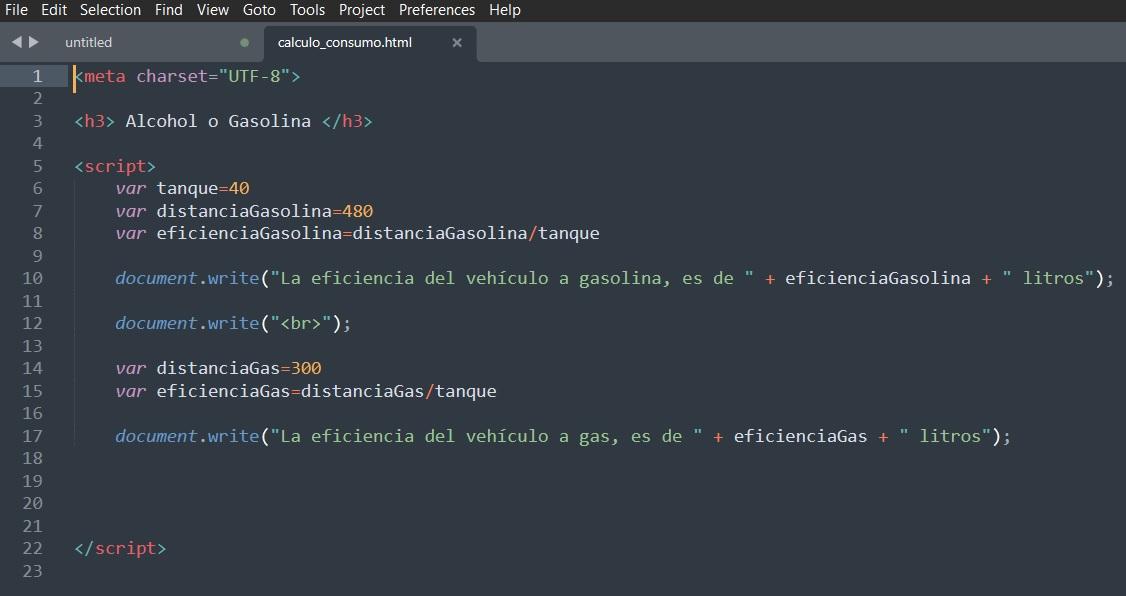Screen dimensions: 1126x596
Task: Click eficienciaGas variable declaration on line 15
Action: point(223,391)
